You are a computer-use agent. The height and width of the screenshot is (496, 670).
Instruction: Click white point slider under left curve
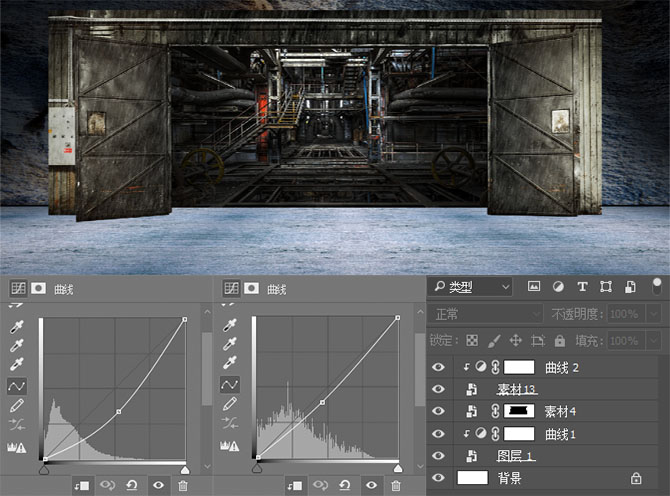coord(185,467)
